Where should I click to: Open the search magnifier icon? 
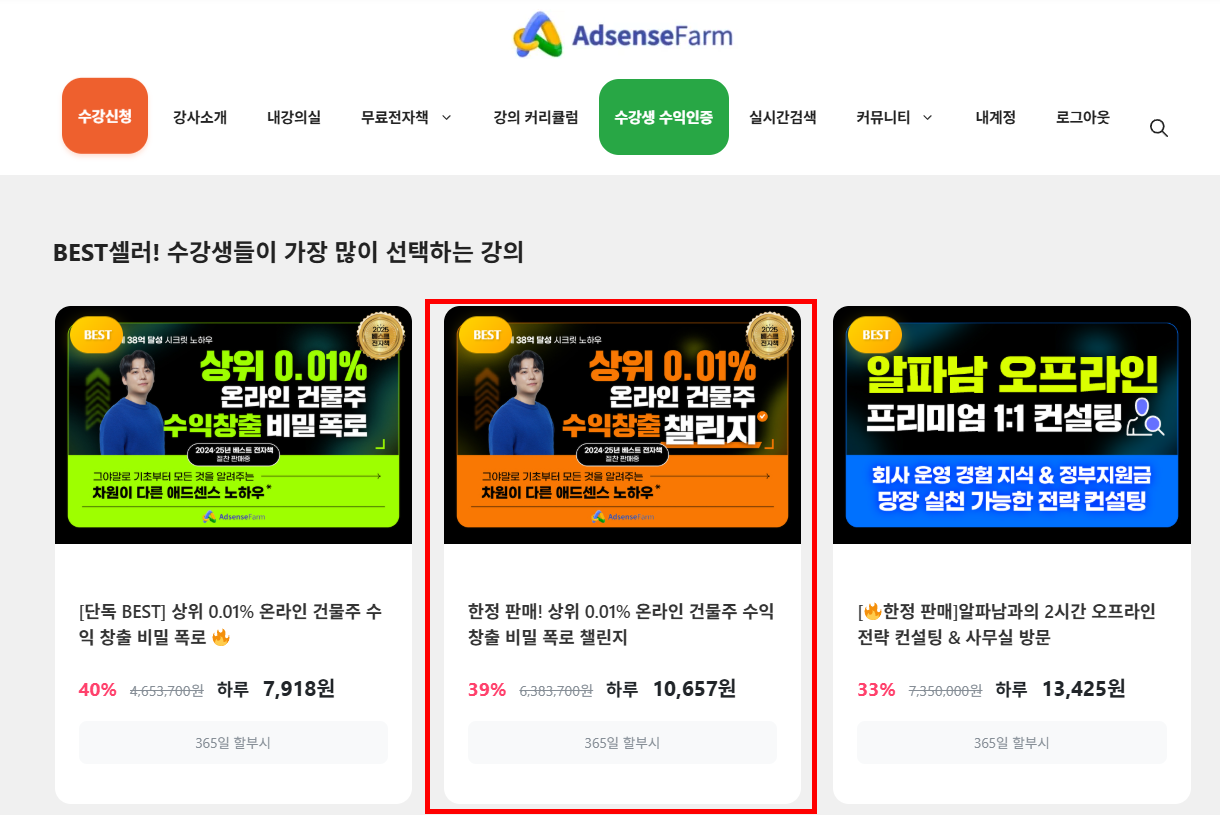pos(1159,128)
